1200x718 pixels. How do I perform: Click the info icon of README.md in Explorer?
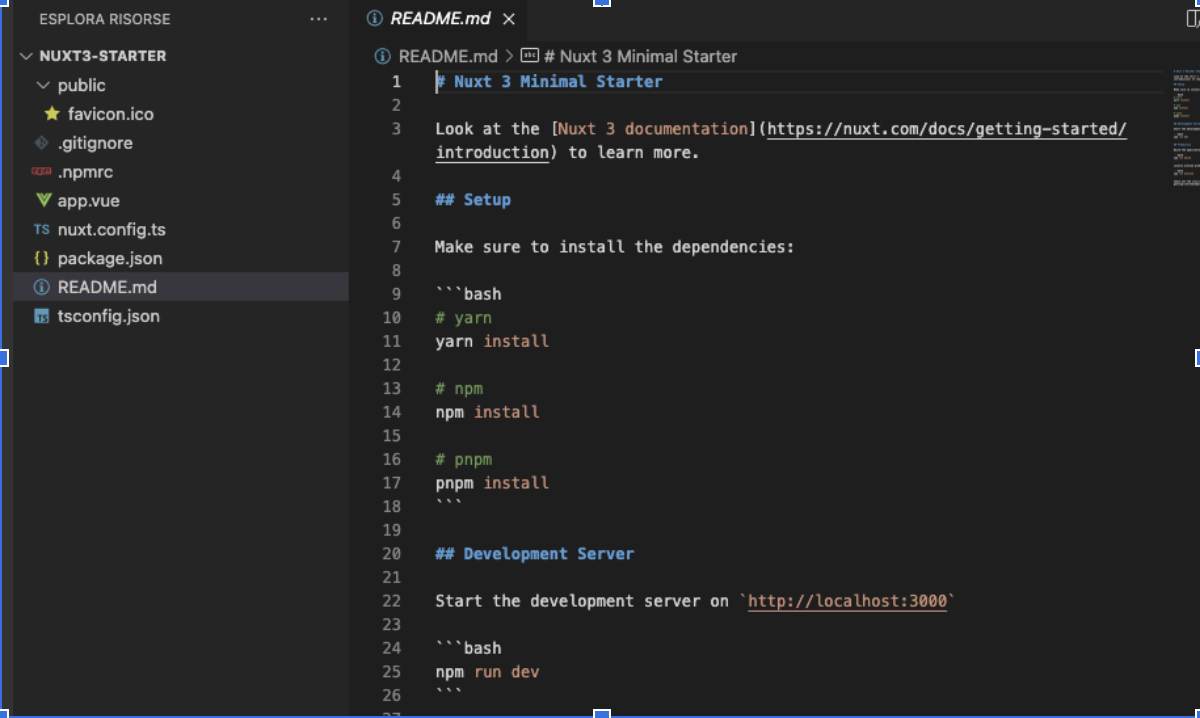(41, 287)
